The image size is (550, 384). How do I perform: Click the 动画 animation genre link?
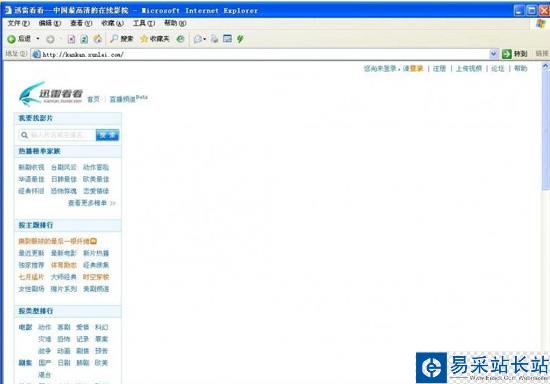(64, 351)
